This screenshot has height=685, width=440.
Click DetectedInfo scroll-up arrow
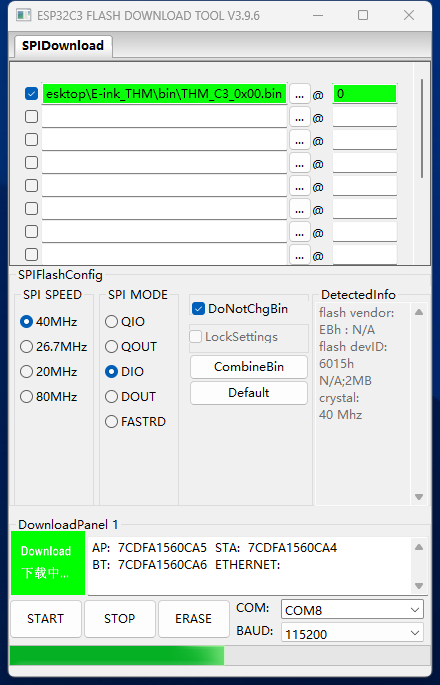point(419,312)
